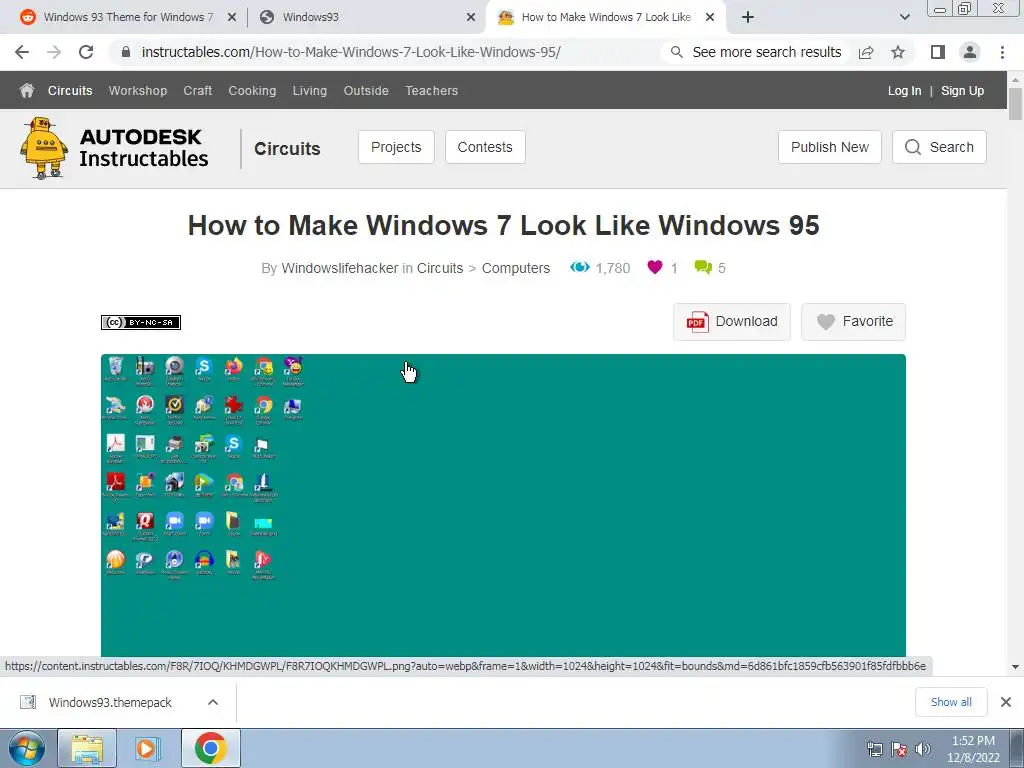1024x768 pixels.
Task: Open the Craft category
Action: coord(198,91)
